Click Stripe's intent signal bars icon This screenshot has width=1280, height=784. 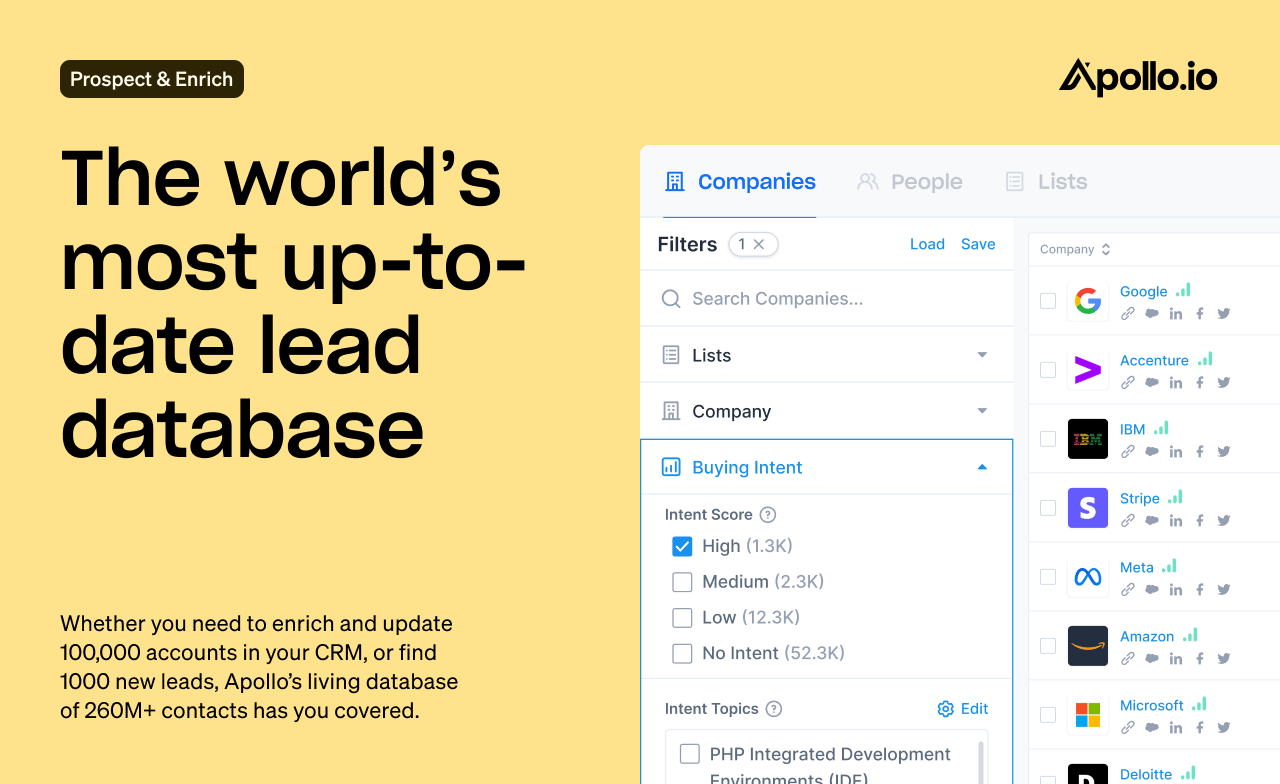tap(1175, 497)
